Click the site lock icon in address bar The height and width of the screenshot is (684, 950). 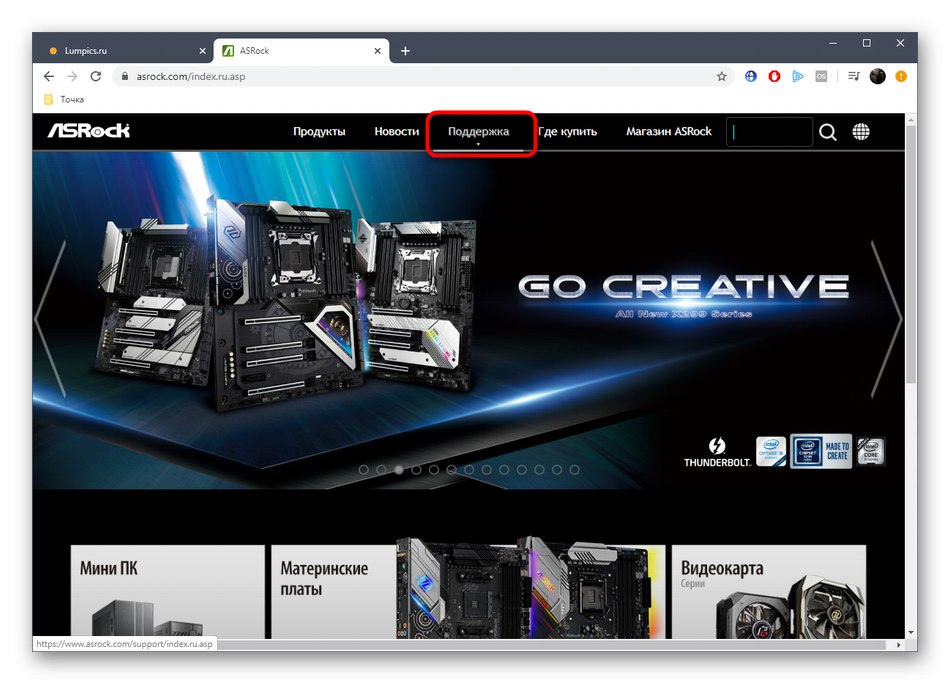tap(125, 76)
